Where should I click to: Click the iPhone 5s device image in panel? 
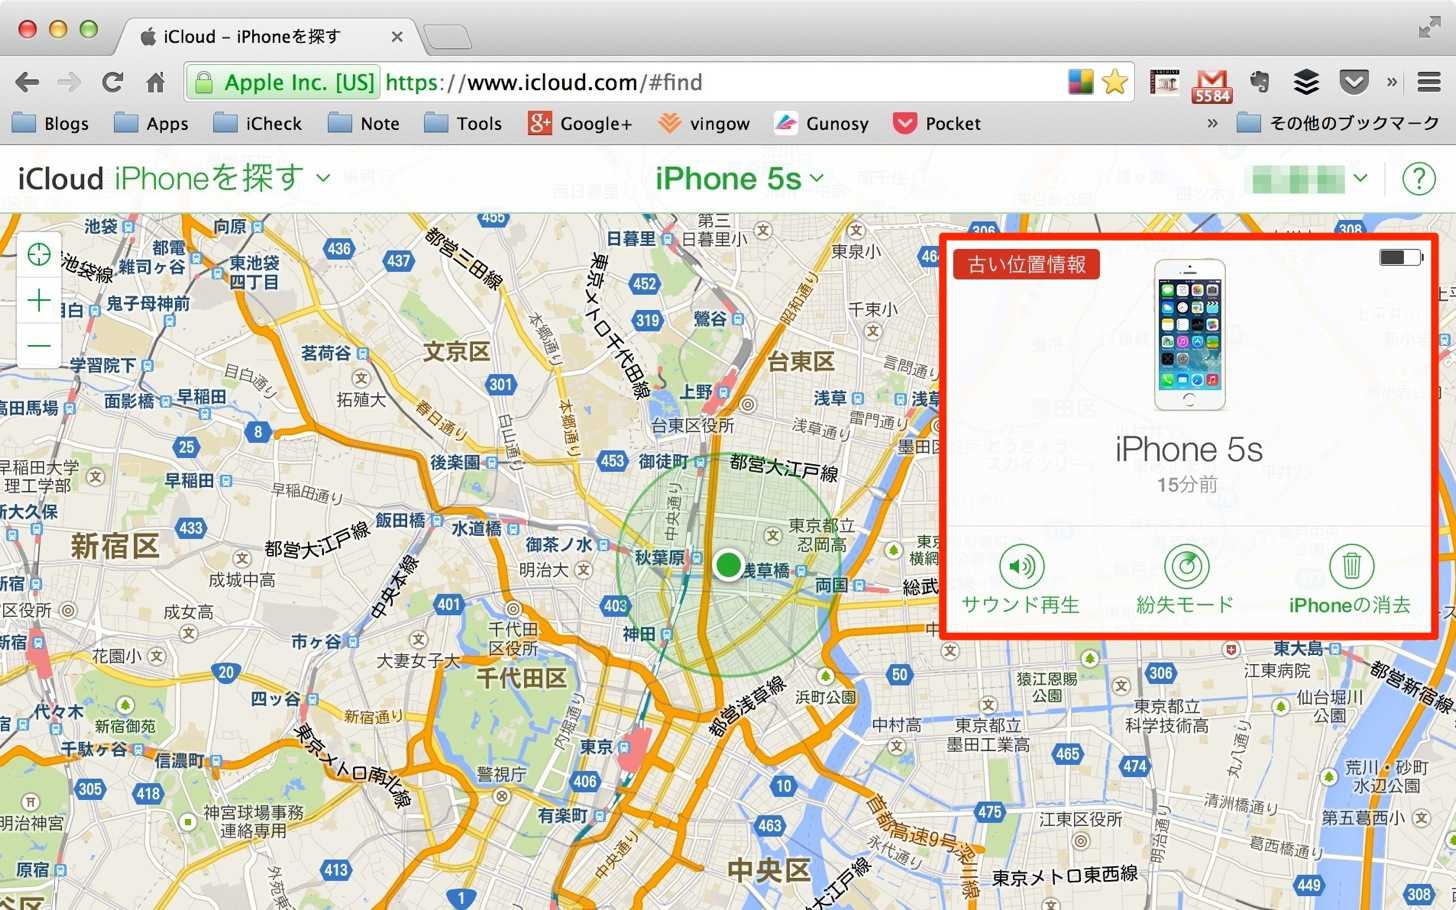pos(1189,335)
